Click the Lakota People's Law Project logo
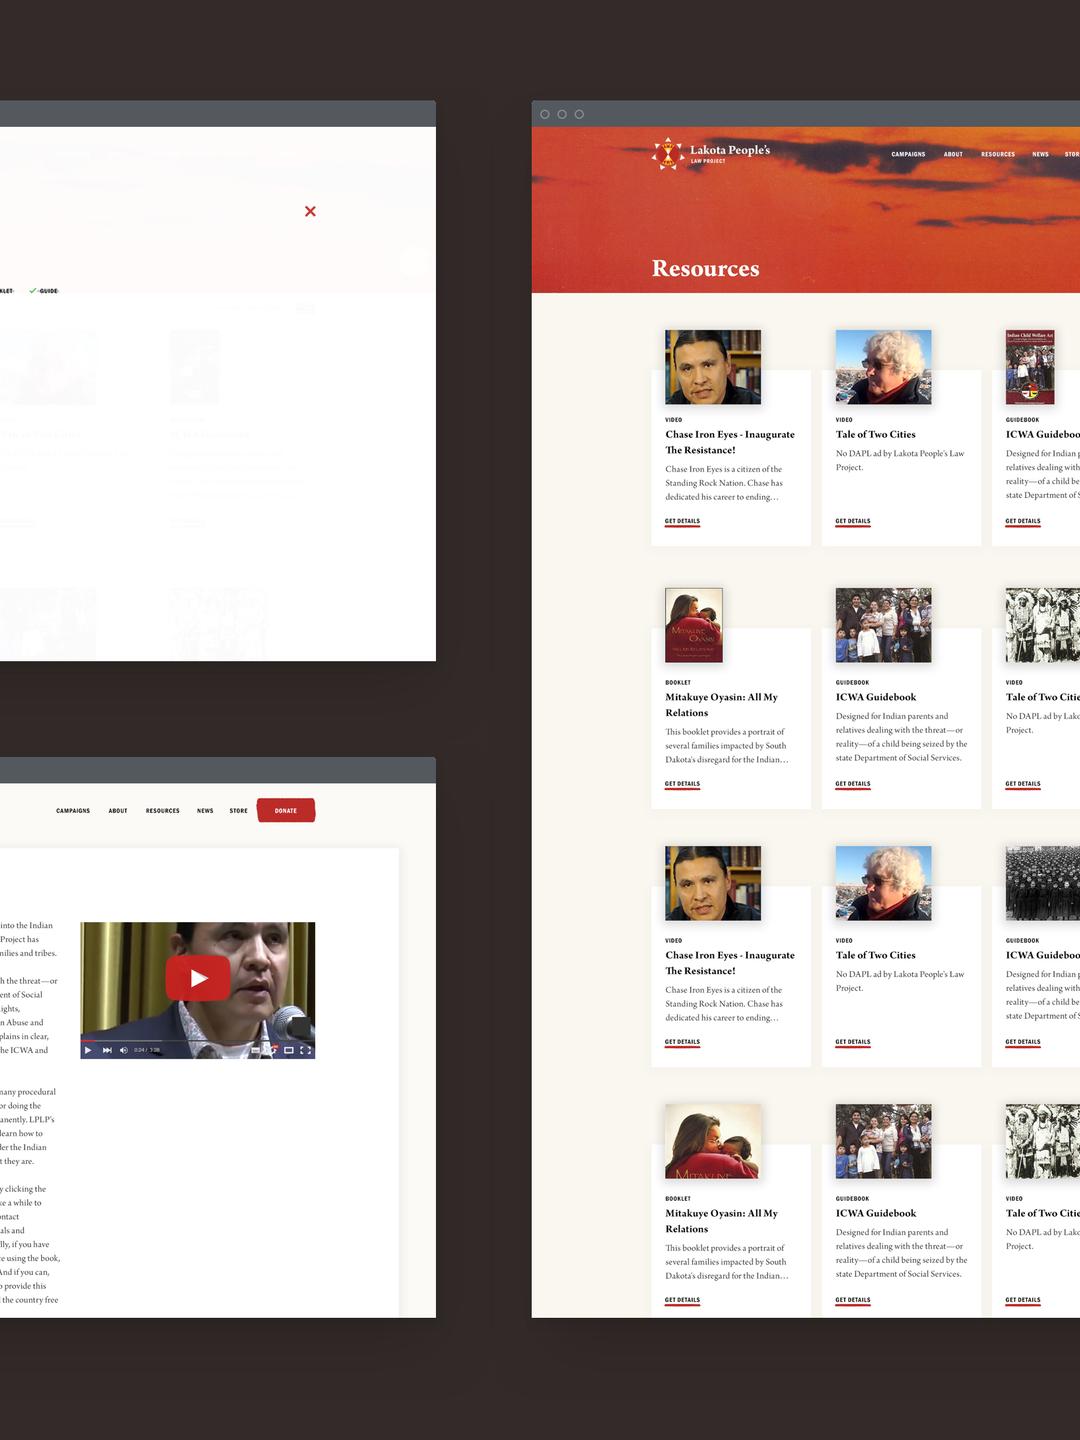 (710, 153)
